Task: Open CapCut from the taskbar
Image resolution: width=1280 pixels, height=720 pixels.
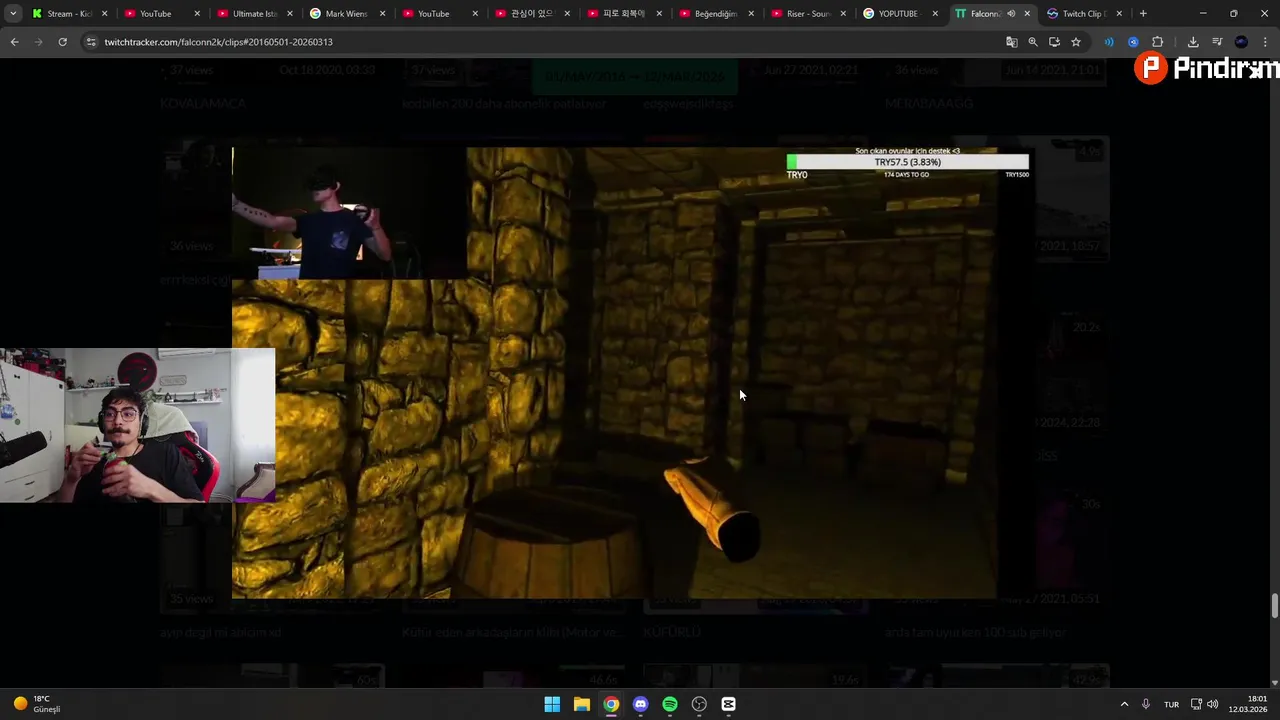Action: [x=728, y=704]
